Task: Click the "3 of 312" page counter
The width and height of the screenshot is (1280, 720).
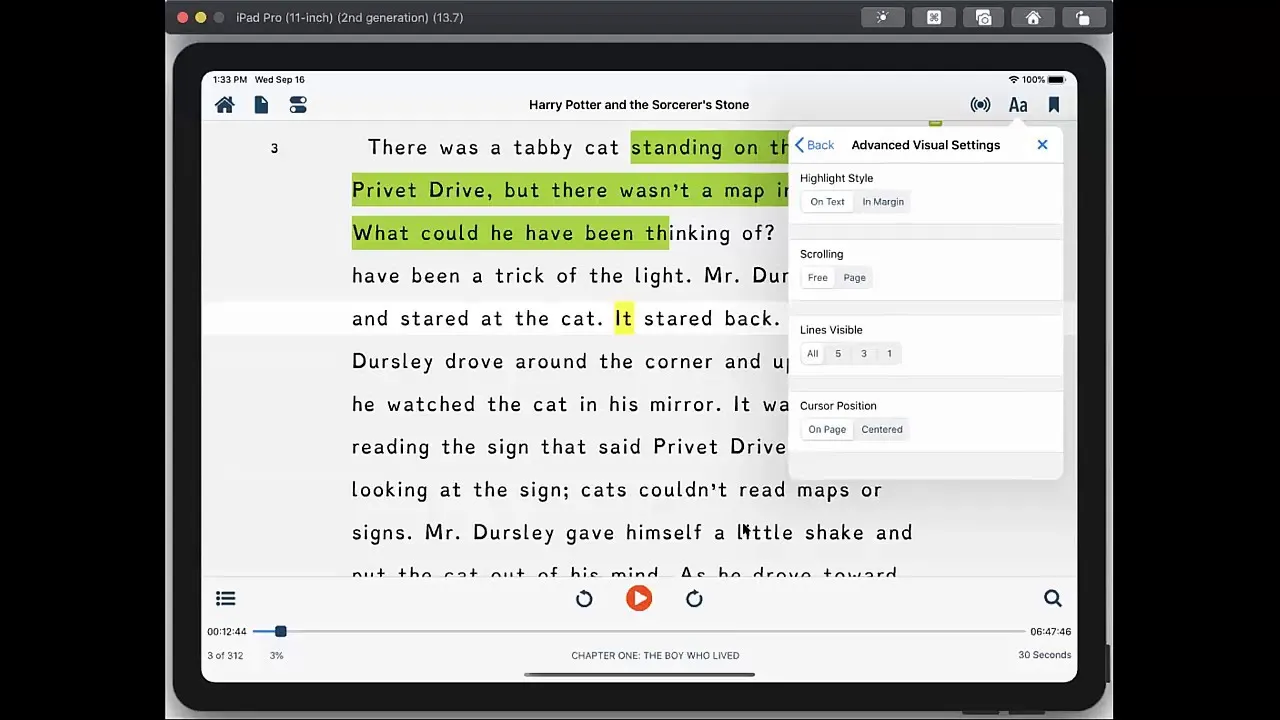Action: (225, 656)
